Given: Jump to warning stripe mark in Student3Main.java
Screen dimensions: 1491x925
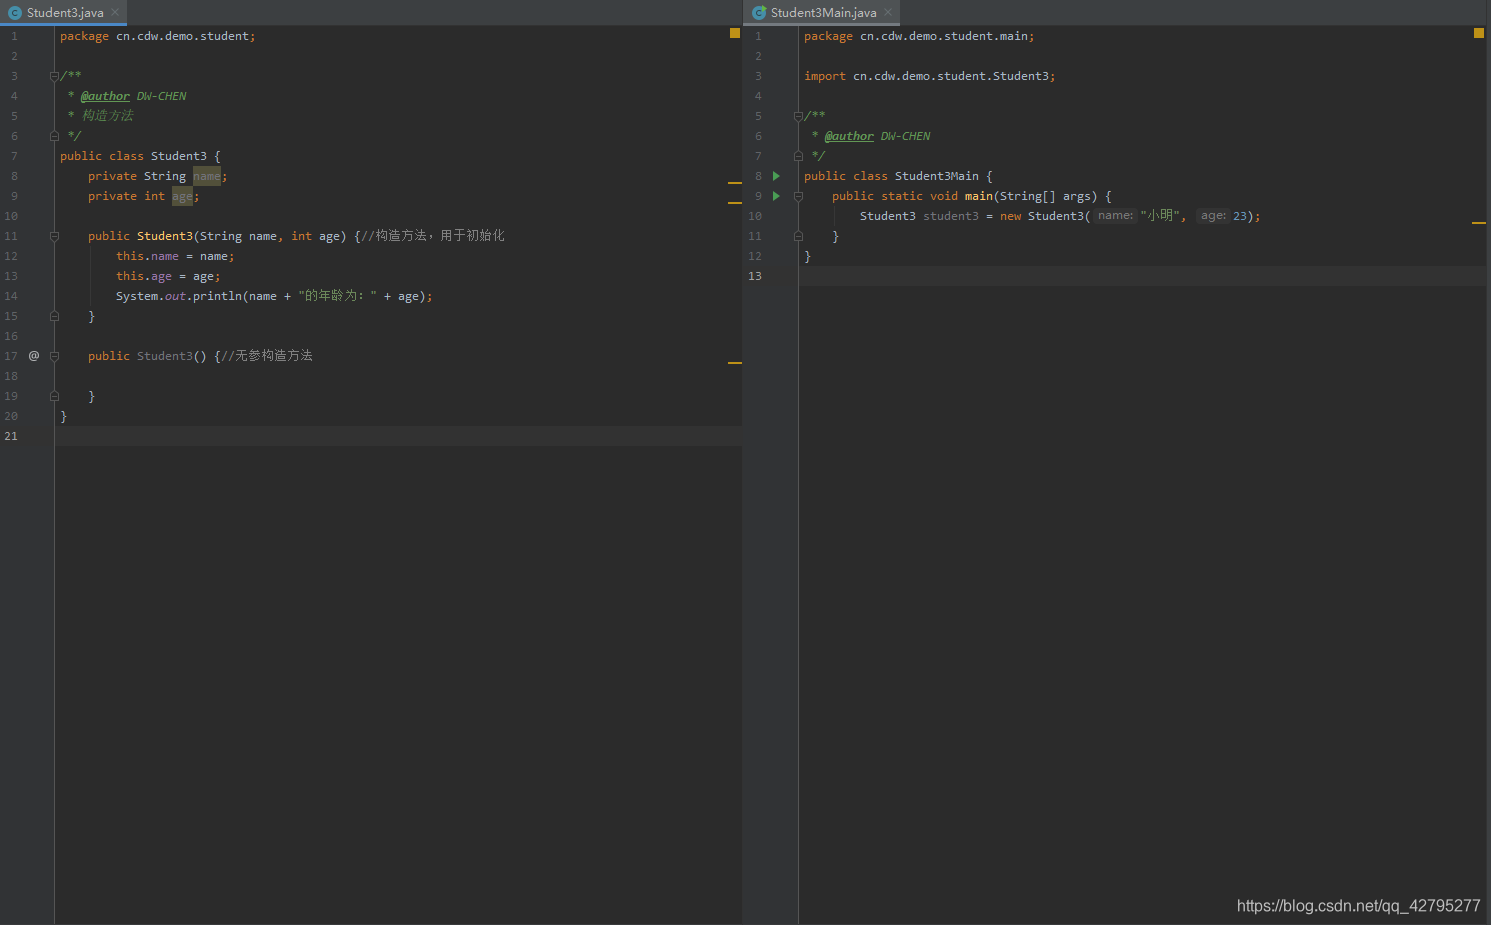Looking at the screenshot, I should (1479, 223).
